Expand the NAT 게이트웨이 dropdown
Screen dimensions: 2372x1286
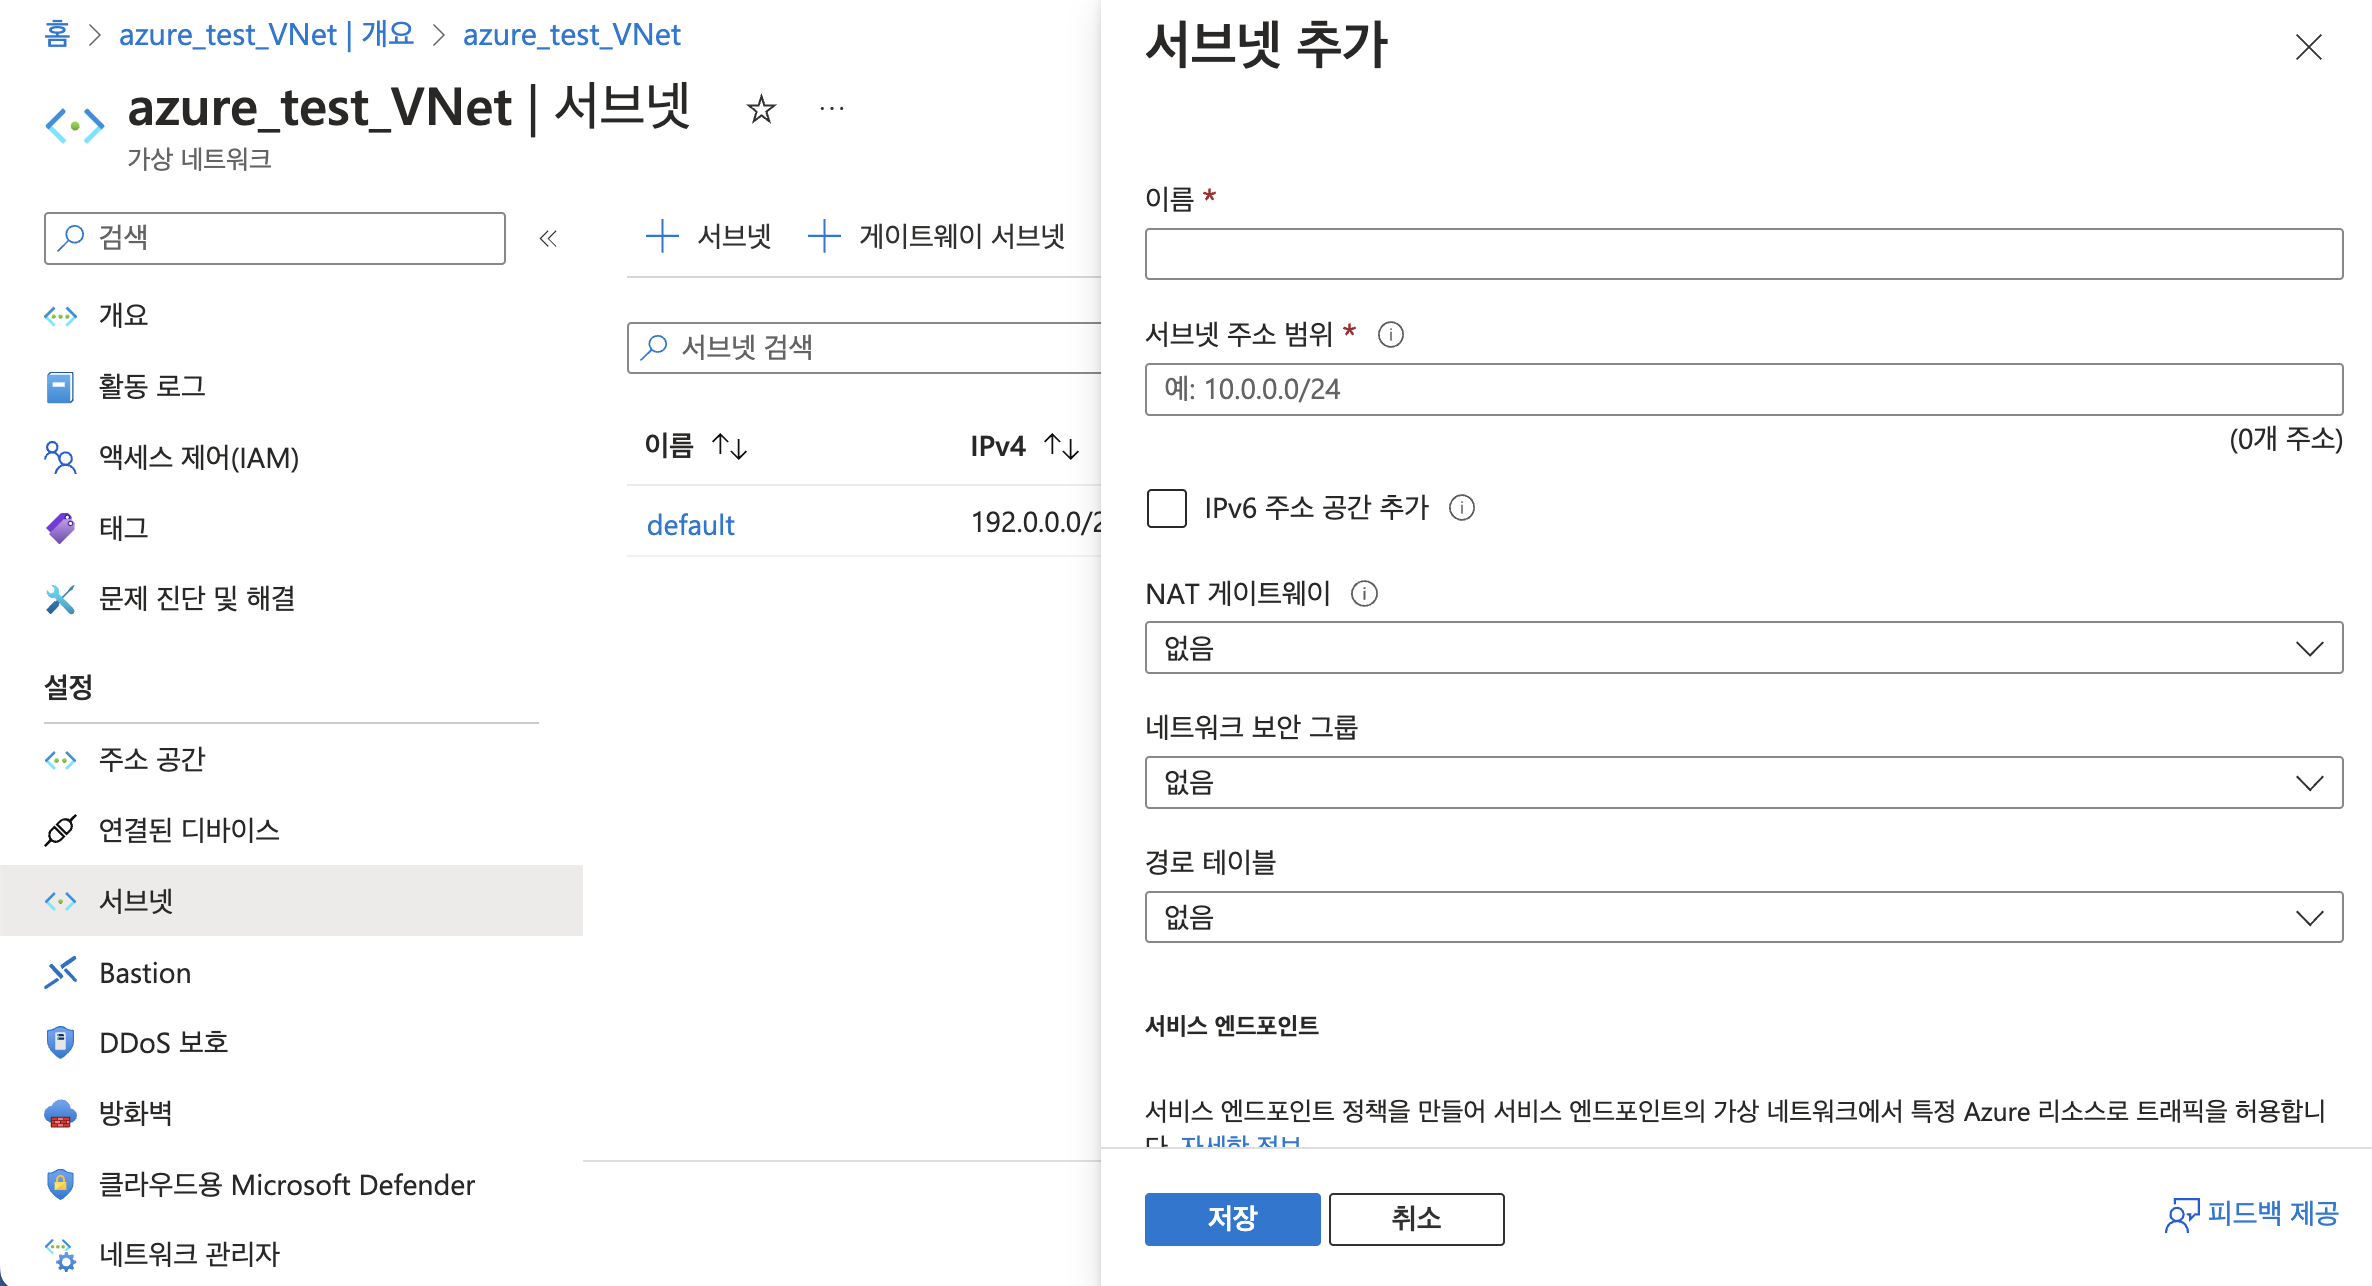point(1743,648)
